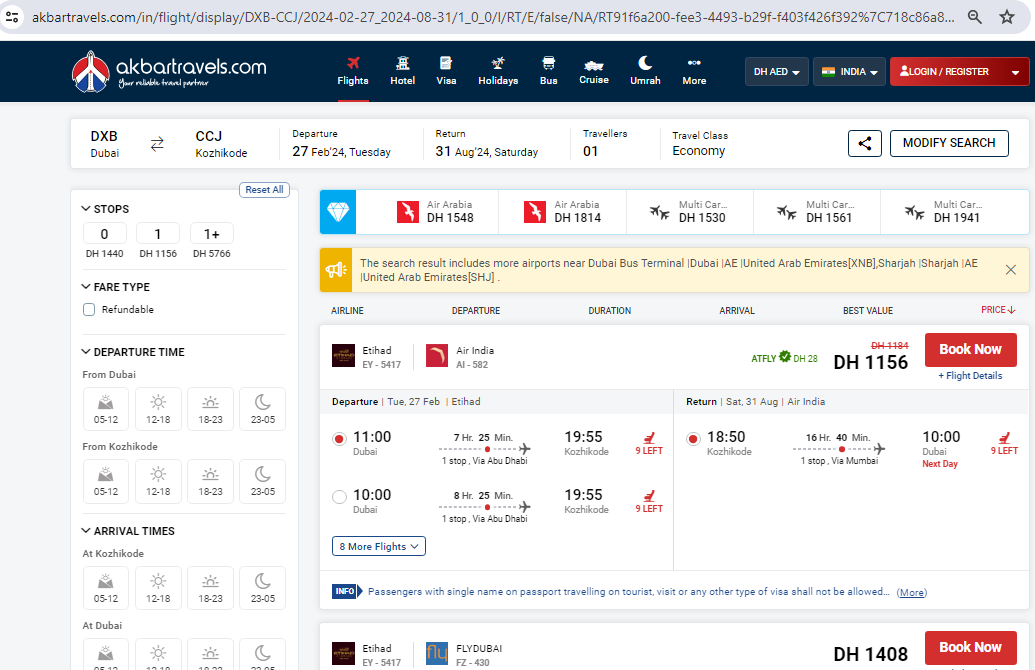This screenshot has height=670, width=1035.
Task: Click Reset All filters
Action: (x=264, y=189)
